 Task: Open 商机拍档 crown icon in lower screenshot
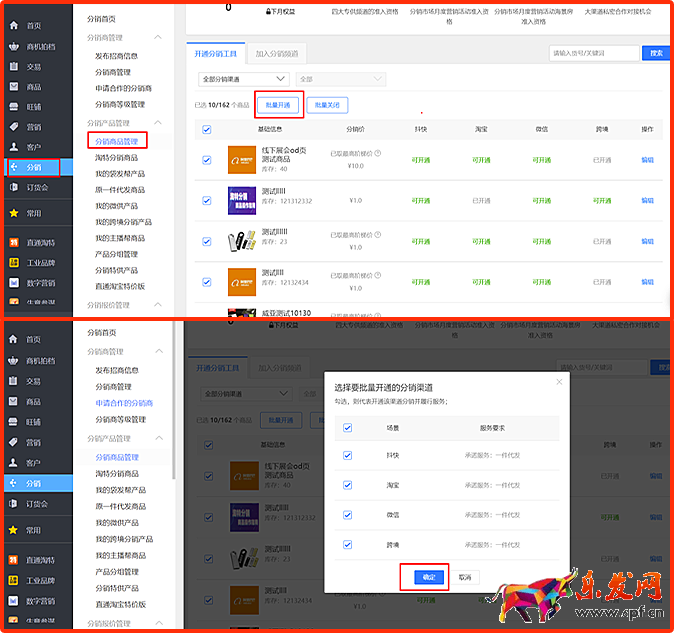[x=13, y=361]
